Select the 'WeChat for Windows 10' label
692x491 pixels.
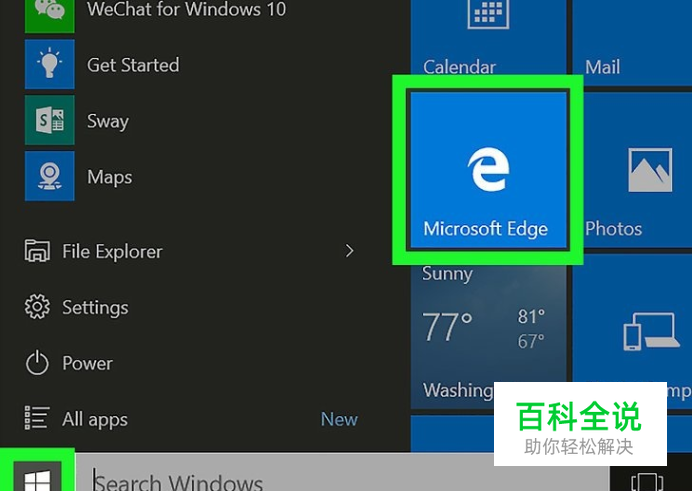point(186,9)
